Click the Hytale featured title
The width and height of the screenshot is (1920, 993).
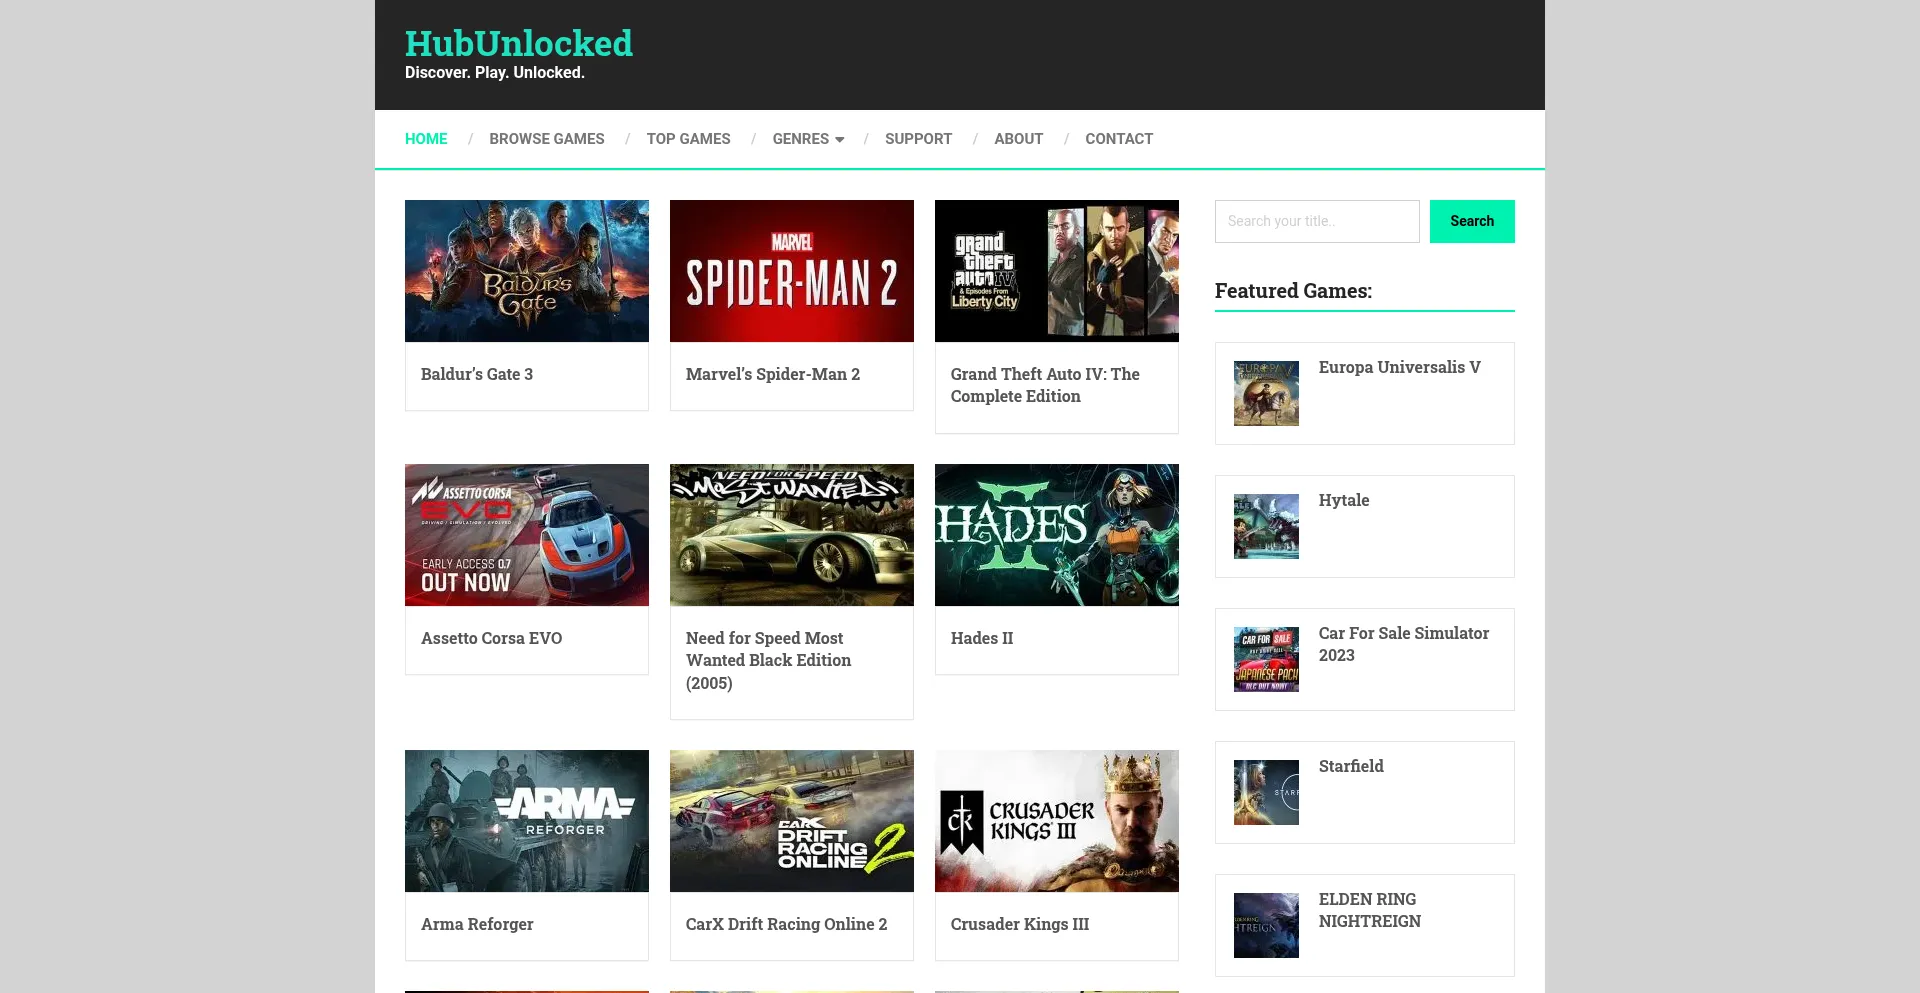coord(1344,500)
